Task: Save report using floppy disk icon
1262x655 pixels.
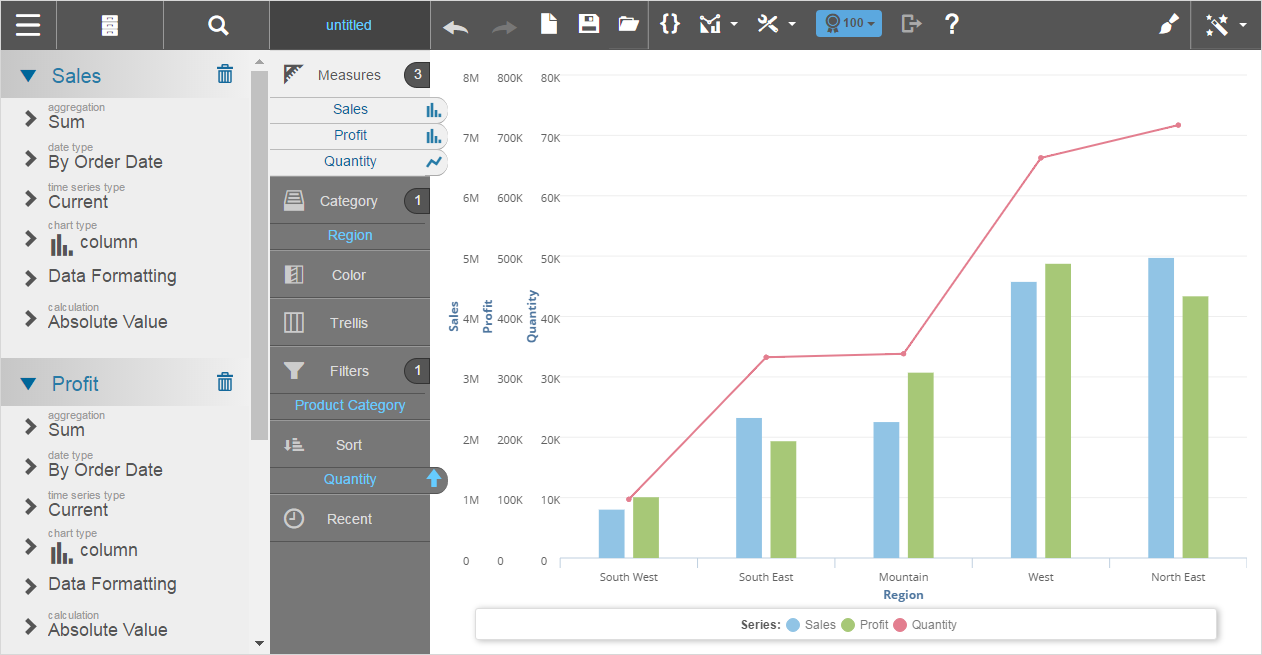Action: coord(589,24)
